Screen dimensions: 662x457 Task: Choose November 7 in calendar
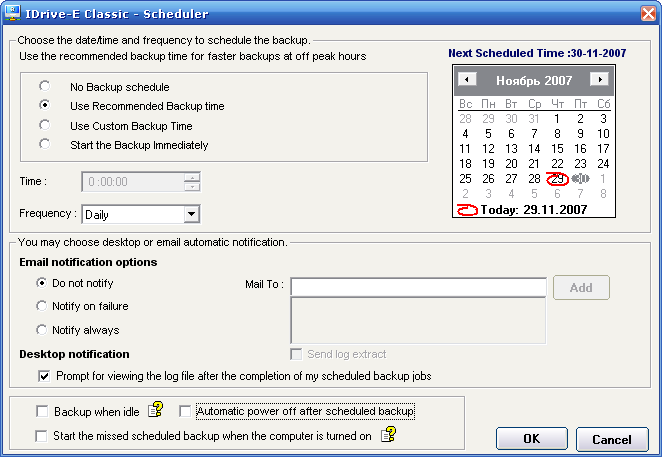pos(534,133)
